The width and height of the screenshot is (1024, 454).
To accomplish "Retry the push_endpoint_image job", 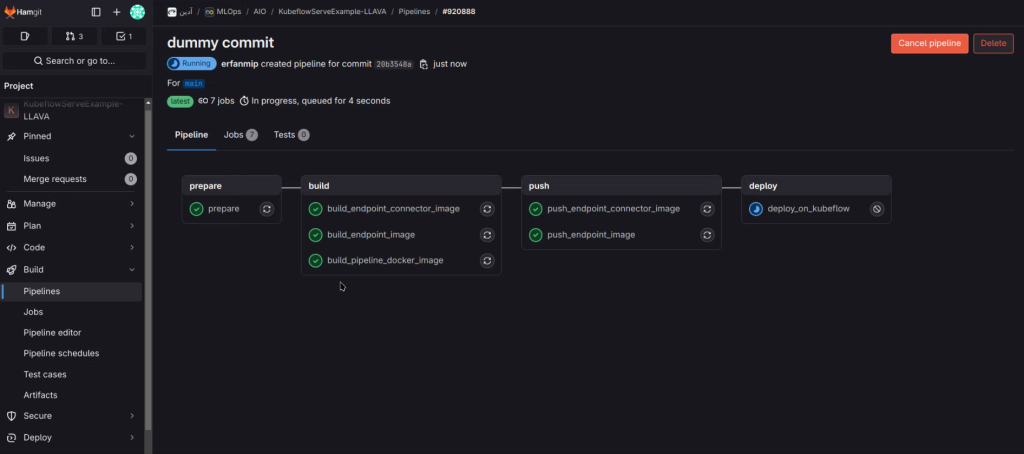I will click(x=707, y=235).
